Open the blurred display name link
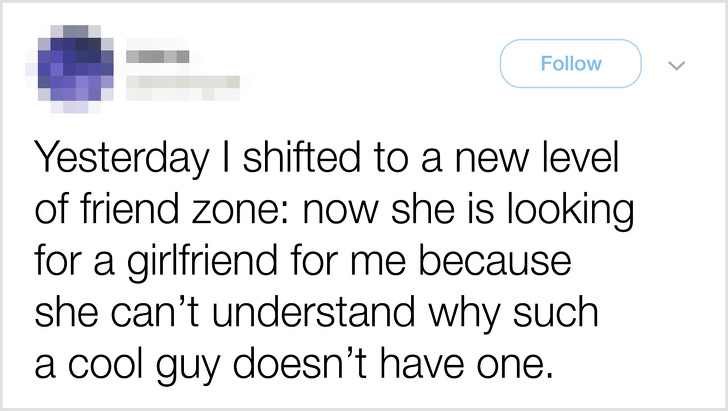Image resolution: width=728 pixels, height=411 pixels. click(156, 55)
